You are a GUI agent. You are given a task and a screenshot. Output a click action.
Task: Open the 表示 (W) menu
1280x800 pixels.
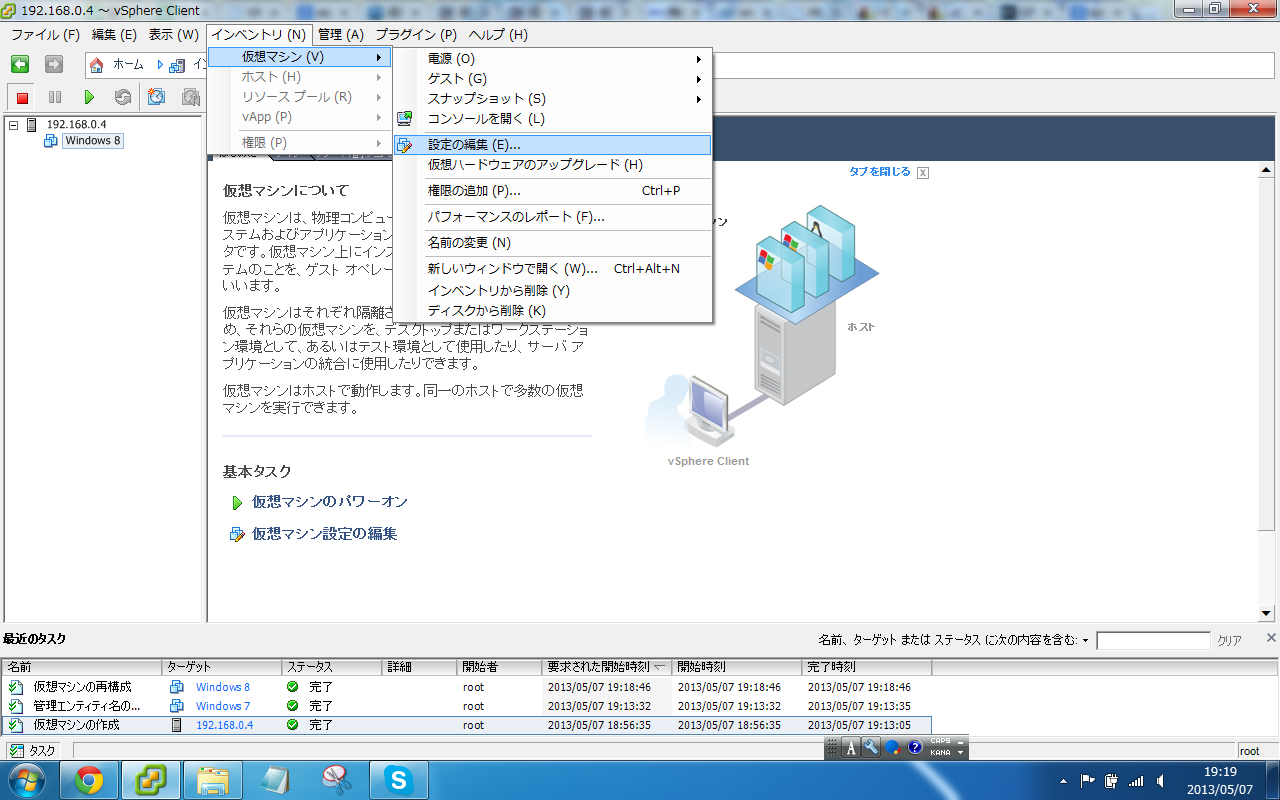point(173,34)
